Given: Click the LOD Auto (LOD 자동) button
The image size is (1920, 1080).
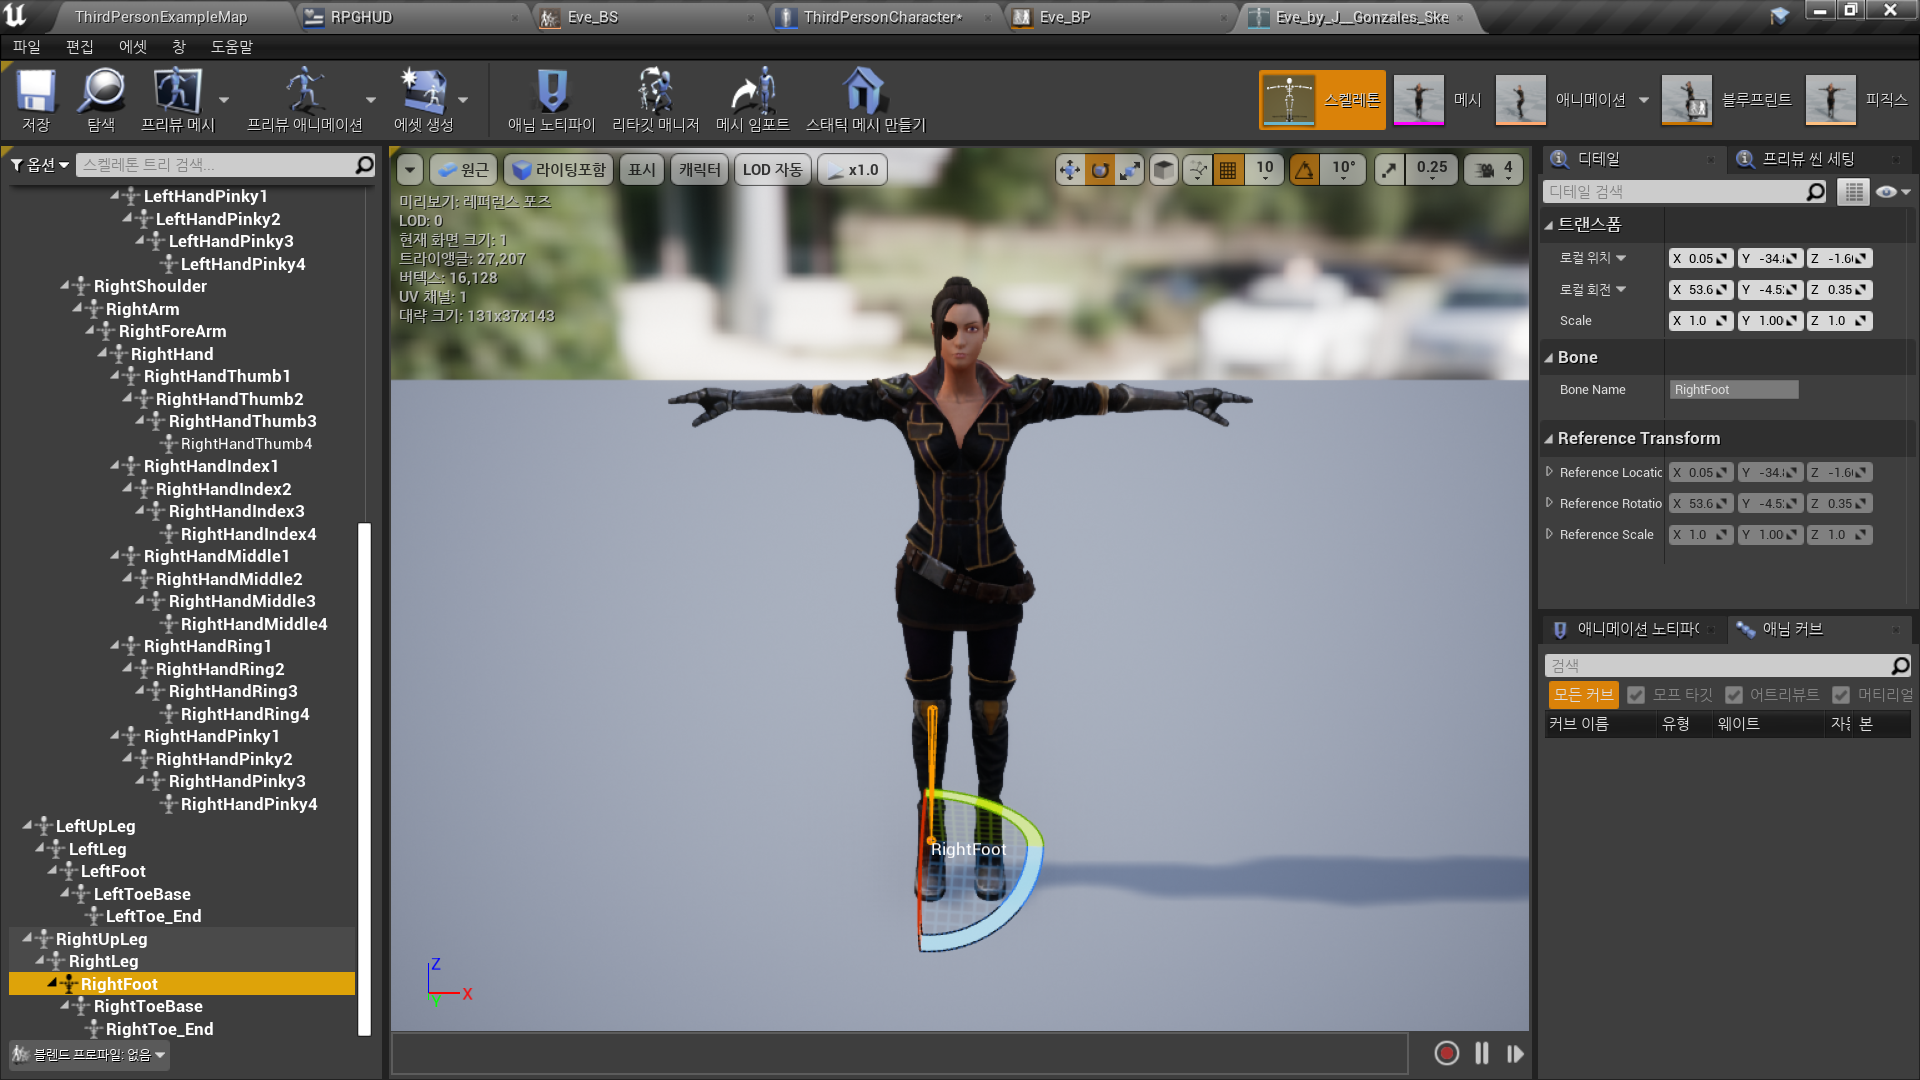Looking at the screenshot, I should click(772, 170).
